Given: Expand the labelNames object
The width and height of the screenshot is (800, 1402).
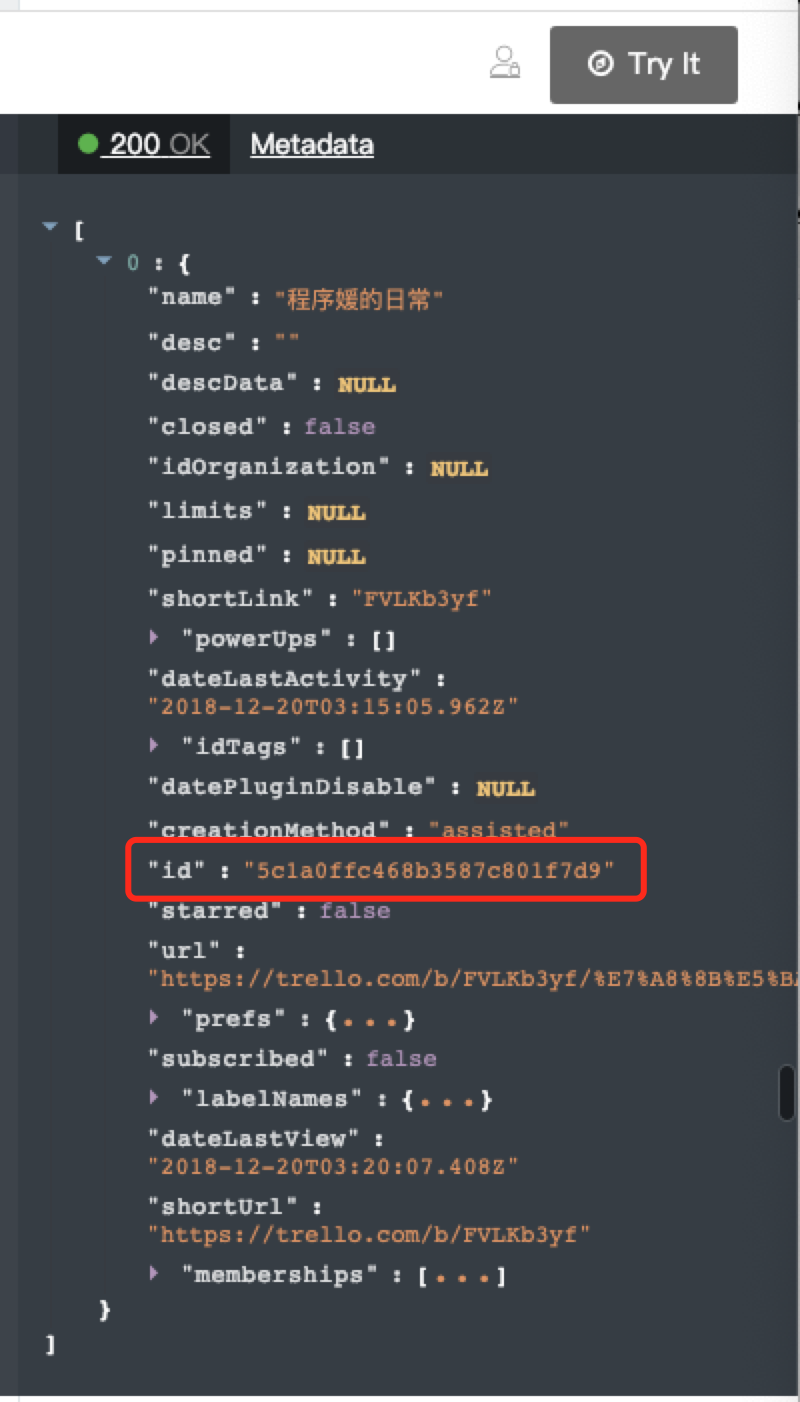Looking at the screenshot, I should coord(154,1097).
